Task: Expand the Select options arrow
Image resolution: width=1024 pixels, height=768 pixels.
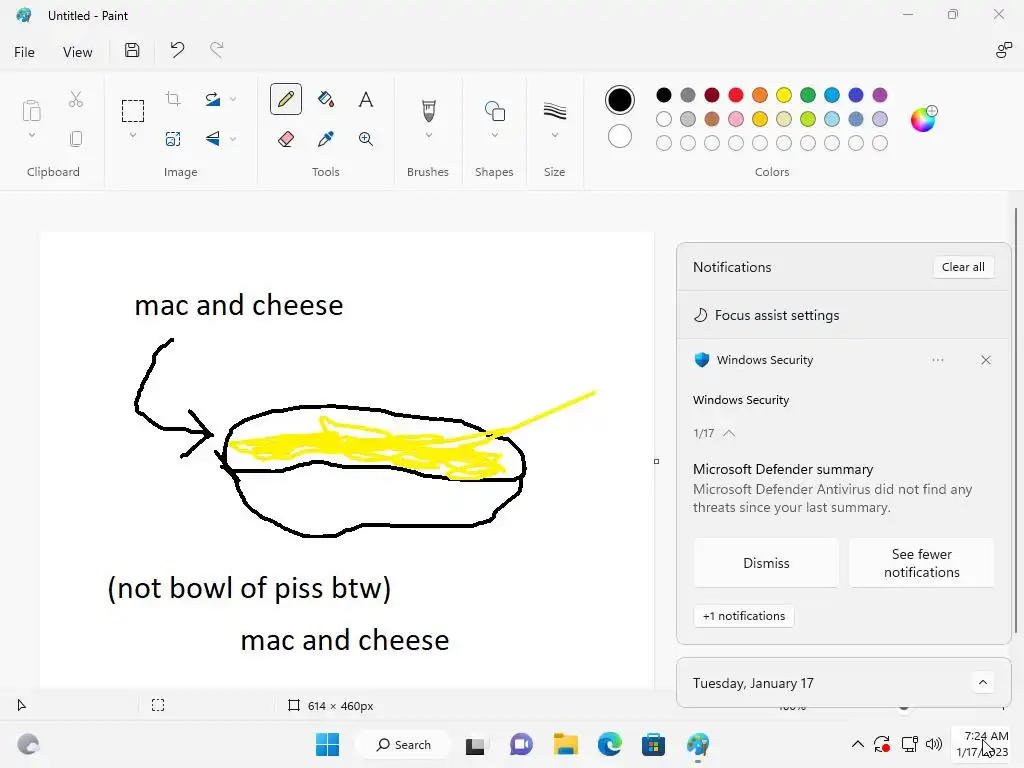Action: coord(133,135)
